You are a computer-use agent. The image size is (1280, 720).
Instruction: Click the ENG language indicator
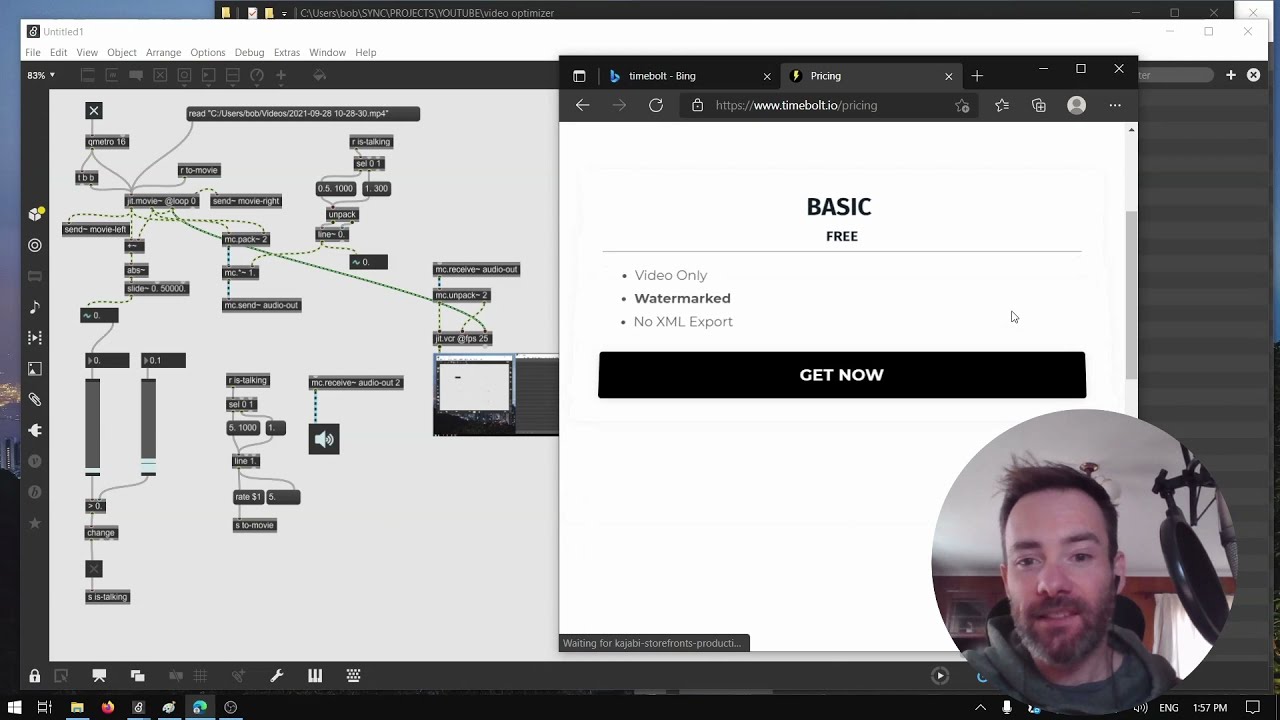(1168, 708)
